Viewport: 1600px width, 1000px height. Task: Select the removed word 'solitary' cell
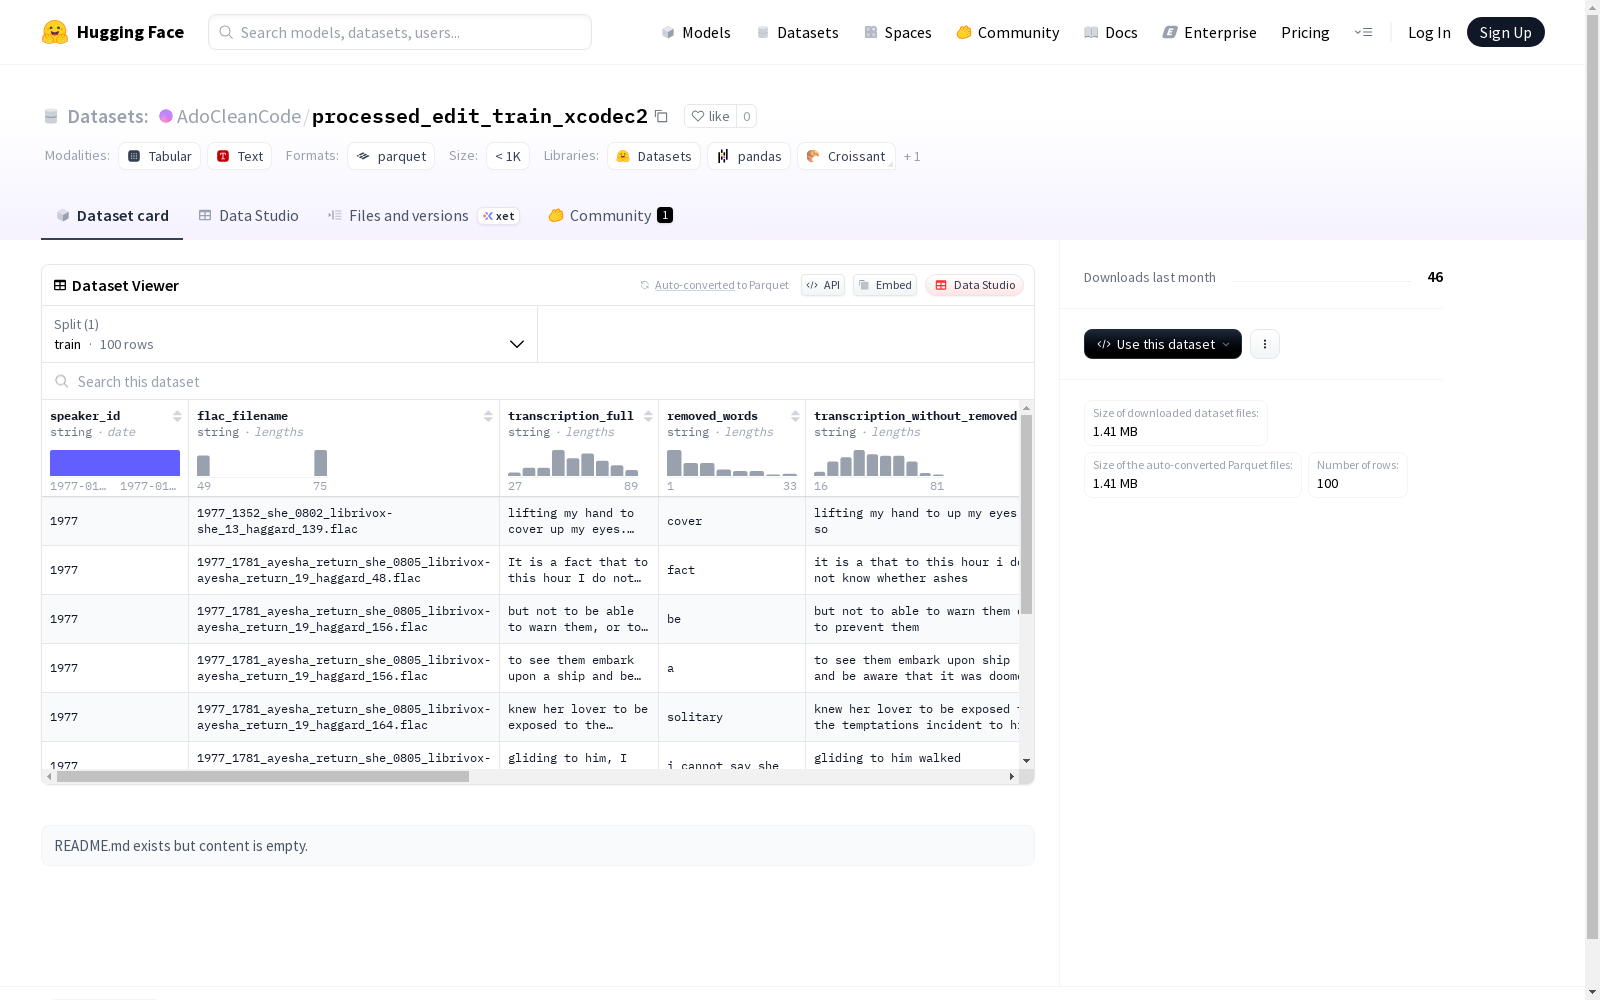click(732, 717)
